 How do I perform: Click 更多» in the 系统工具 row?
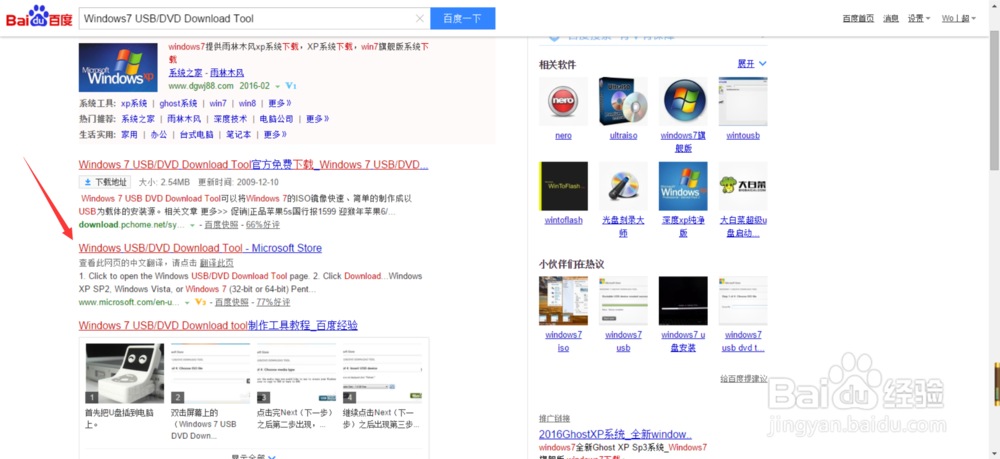(x=280, y=103)
